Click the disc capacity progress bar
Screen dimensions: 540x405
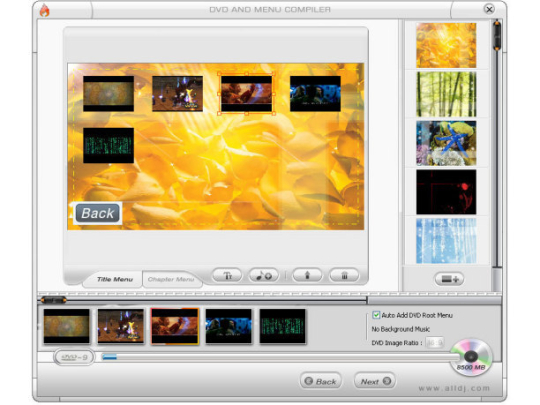(x=280, y=357)
